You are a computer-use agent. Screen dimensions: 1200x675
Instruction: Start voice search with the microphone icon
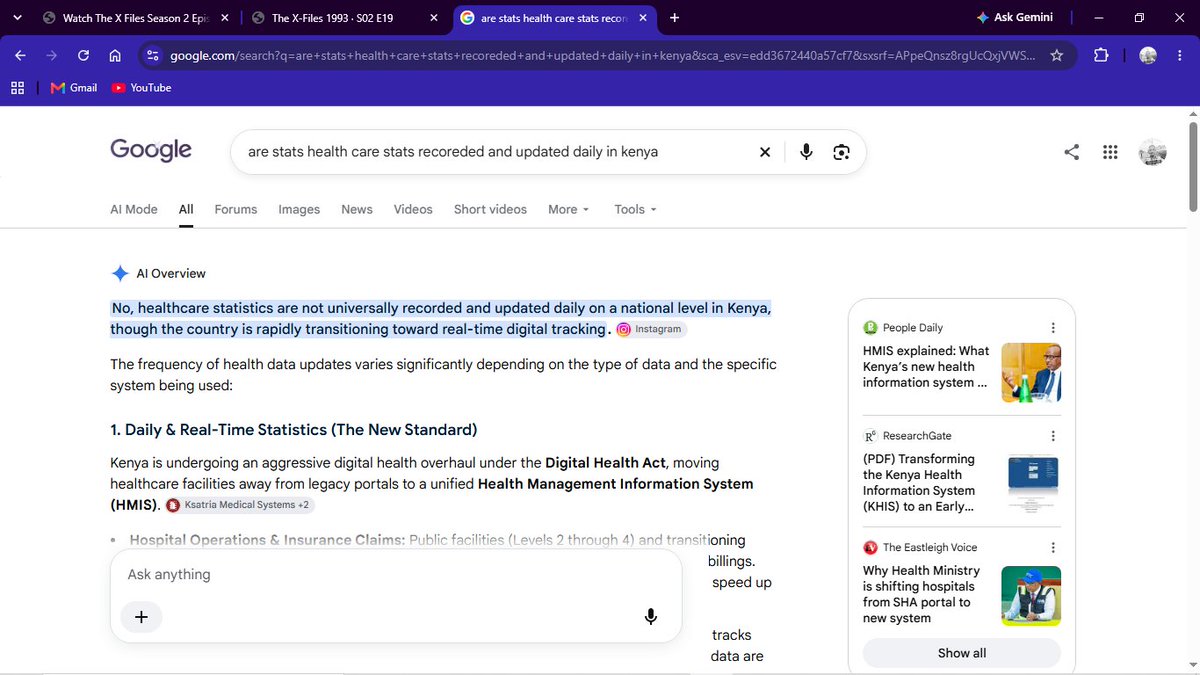tap(806, 152)
